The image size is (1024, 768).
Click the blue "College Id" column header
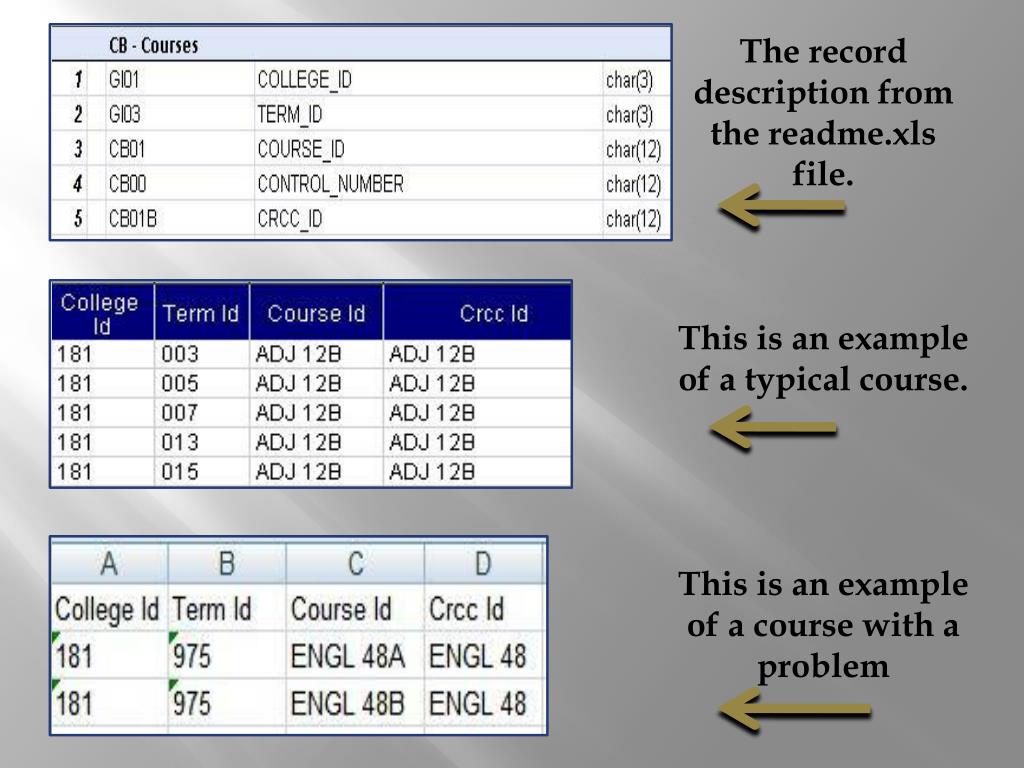pos(103,312)
